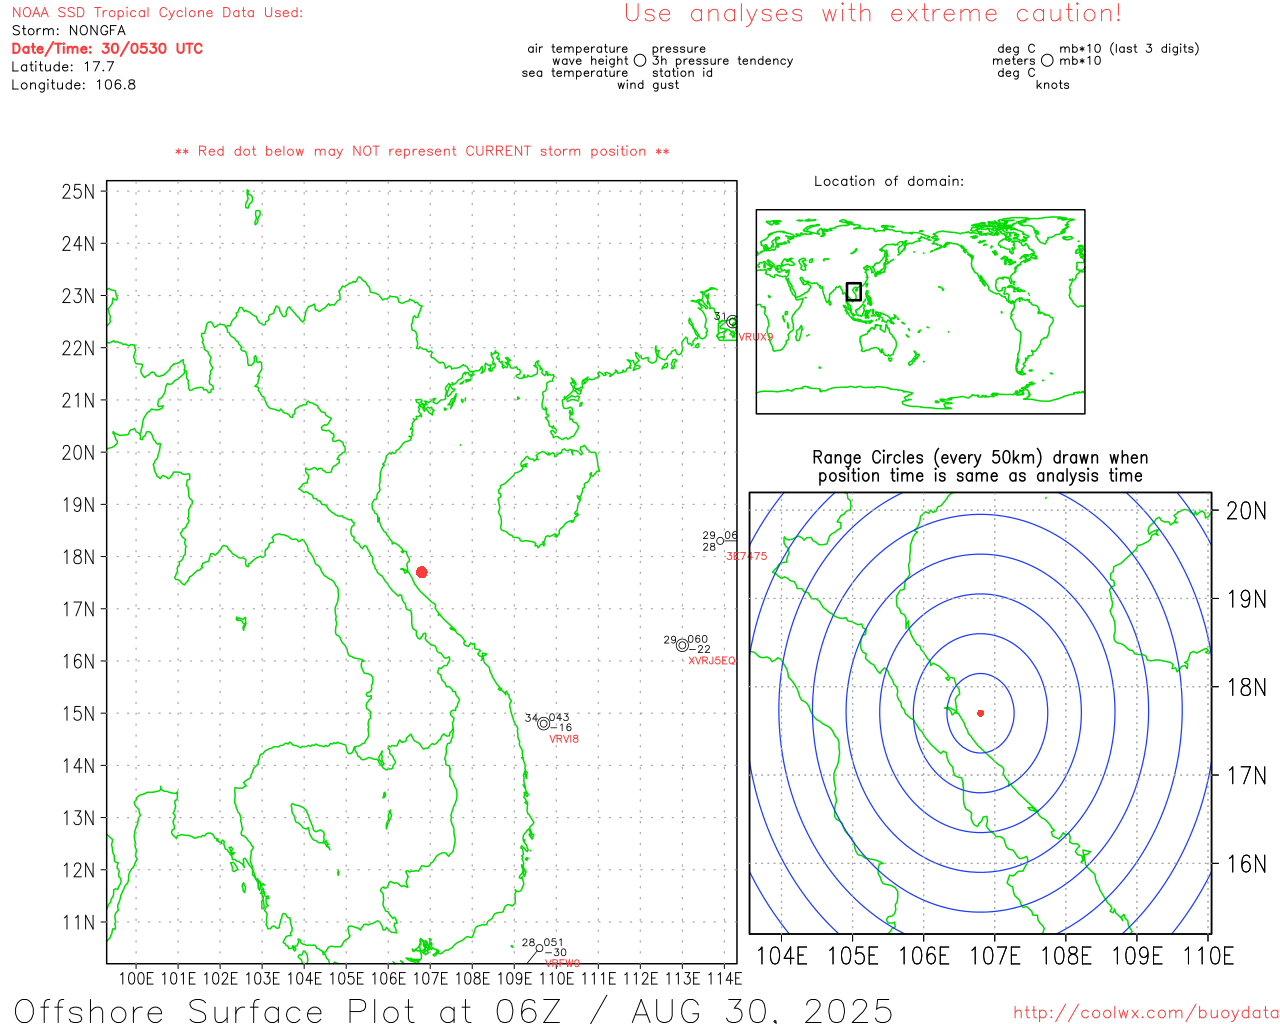Open the coolwx.com/buoydata link
Viewport: 1280px width, 1024px height.
[1146, 1012]
